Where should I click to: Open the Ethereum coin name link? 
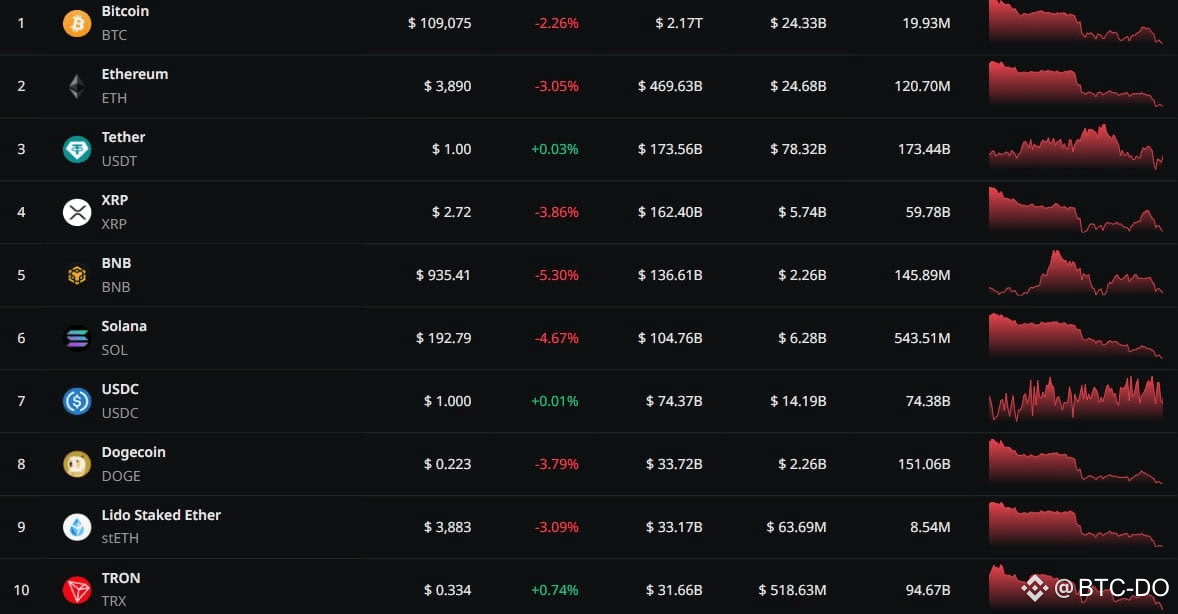click(134, 74)
